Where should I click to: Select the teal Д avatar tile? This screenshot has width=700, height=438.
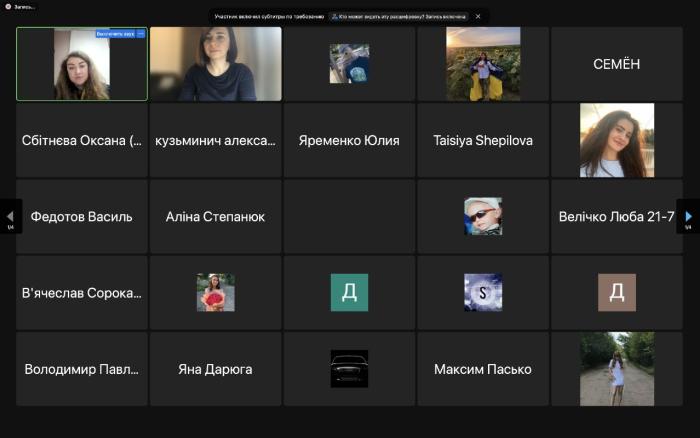[x=349, y=293]
